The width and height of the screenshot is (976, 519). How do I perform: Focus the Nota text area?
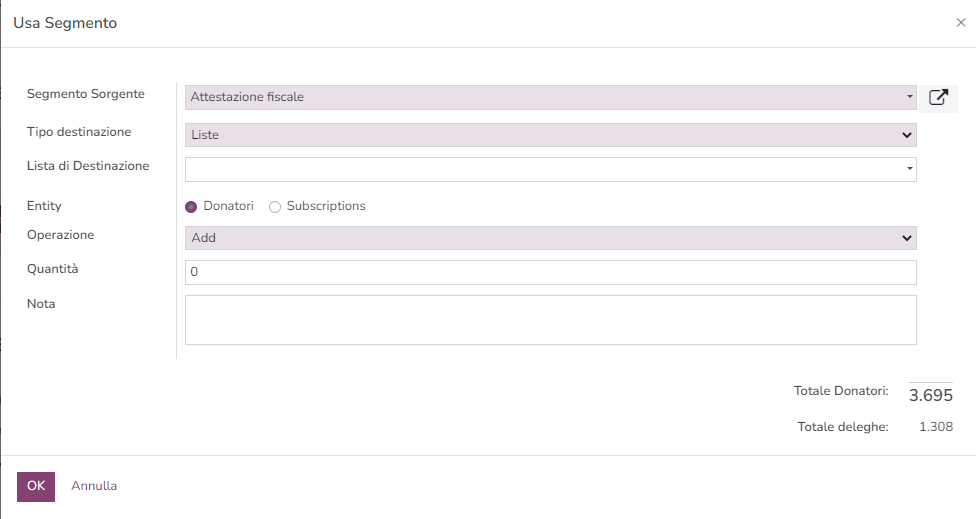[550, 320]
